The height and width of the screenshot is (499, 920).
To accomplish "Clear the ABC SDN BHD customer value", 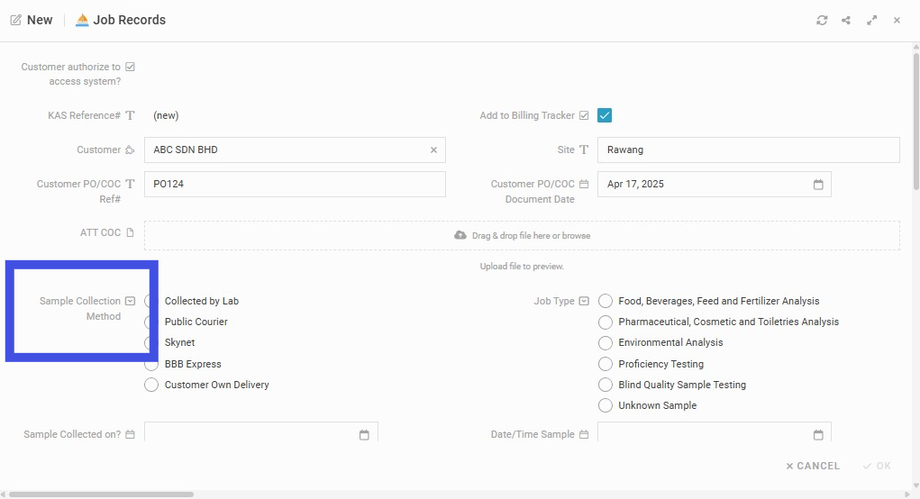I will (434, 150).
